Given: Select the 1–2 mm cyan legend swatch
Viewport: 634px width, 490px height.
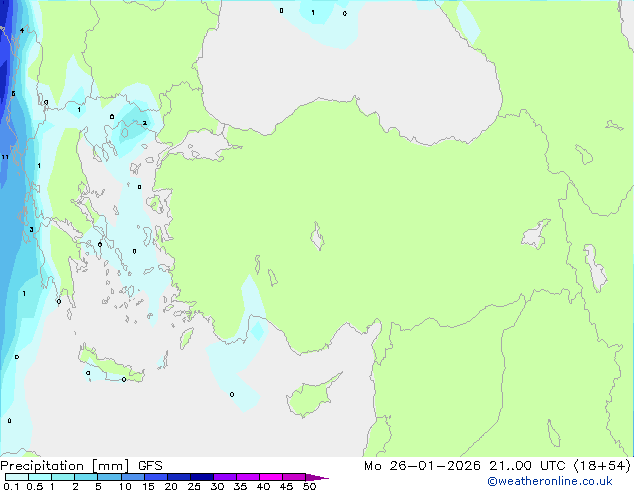Looking at the screenshot, I should 63,477.
